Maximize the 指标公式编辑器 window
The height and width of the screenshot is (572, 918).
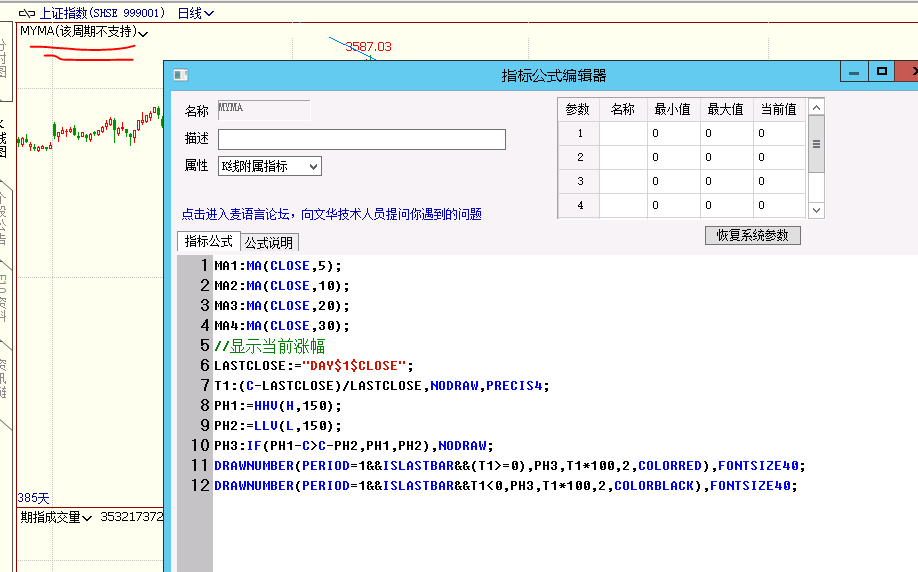[x=881, y=72]
